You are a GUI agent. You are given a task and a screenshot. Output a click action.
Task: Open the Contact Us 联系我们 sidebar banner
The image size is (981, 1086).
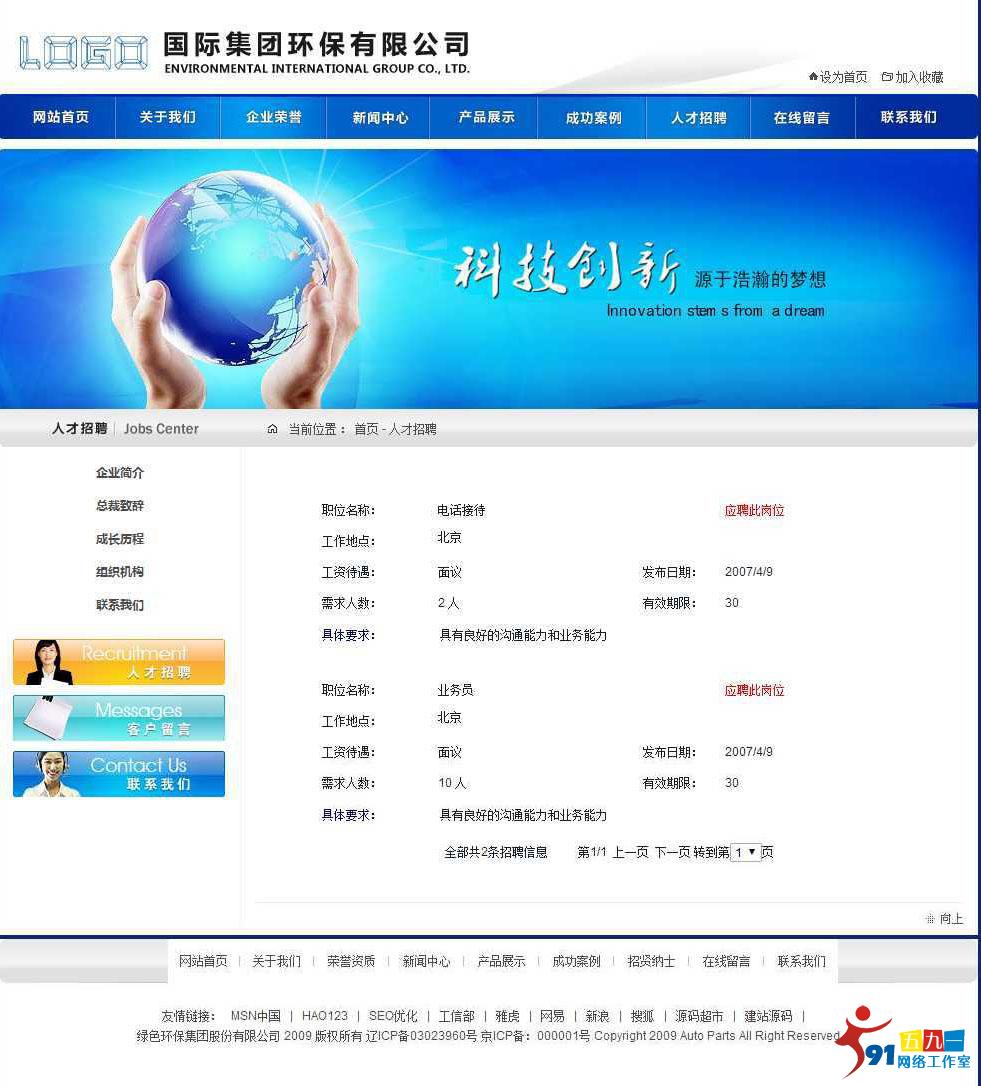click(118, 773)
